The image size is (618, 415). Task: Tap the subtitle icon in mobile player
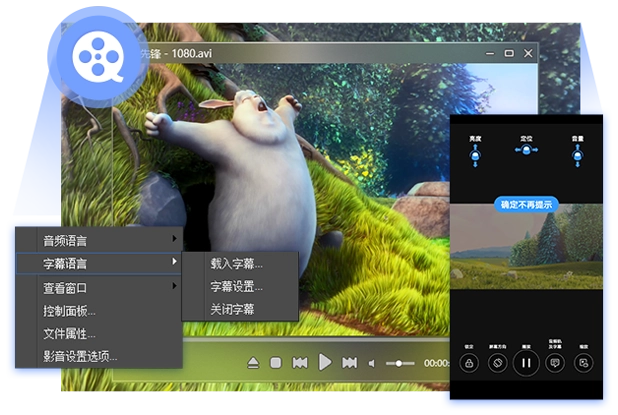pos(555,363)
